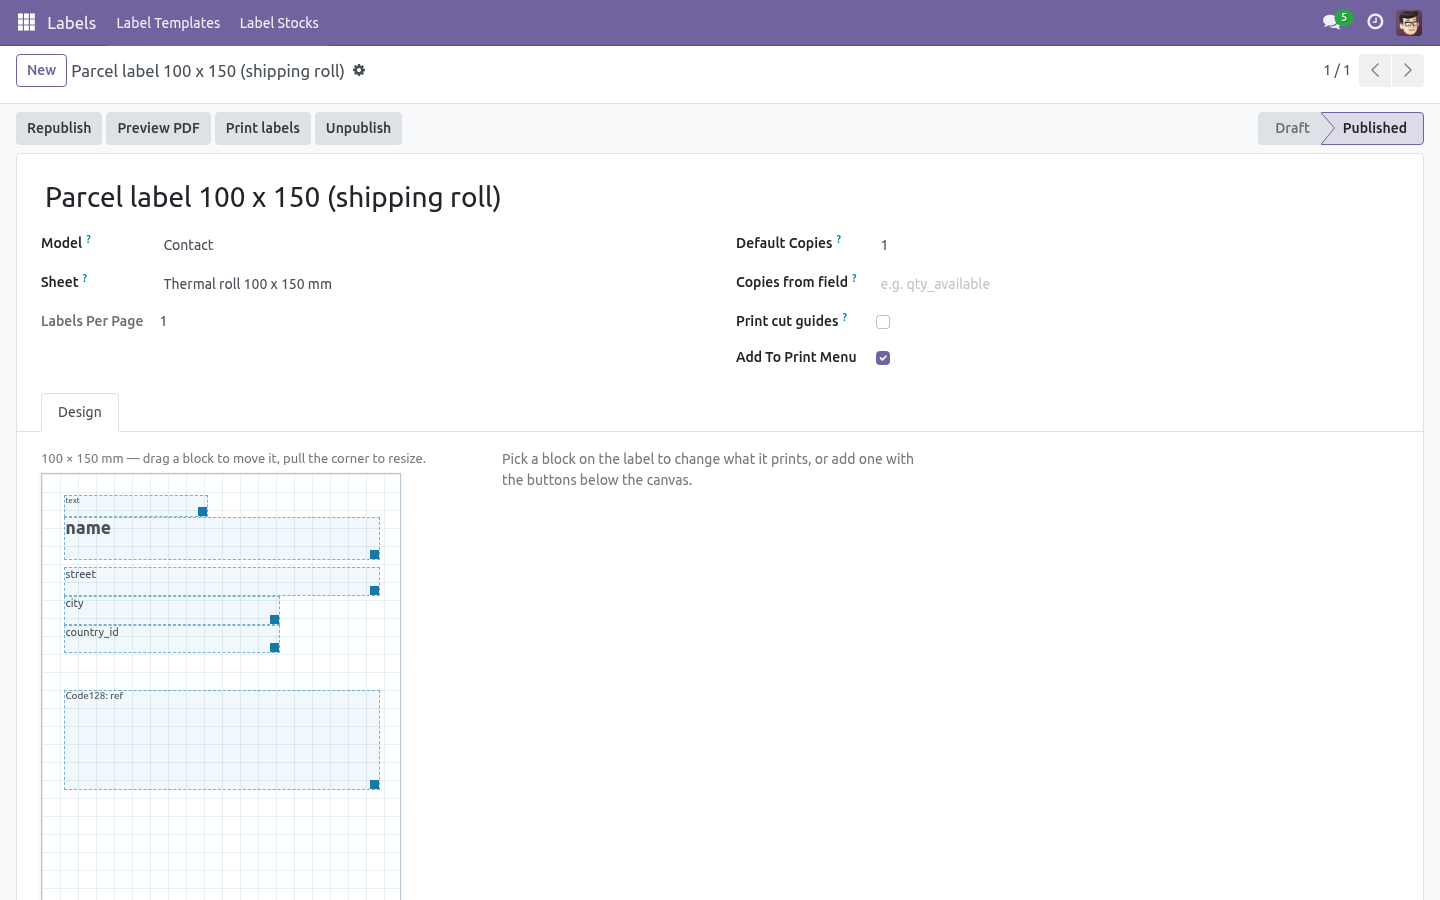
Task: Create a New label template
Action: [x=42, y=71]
